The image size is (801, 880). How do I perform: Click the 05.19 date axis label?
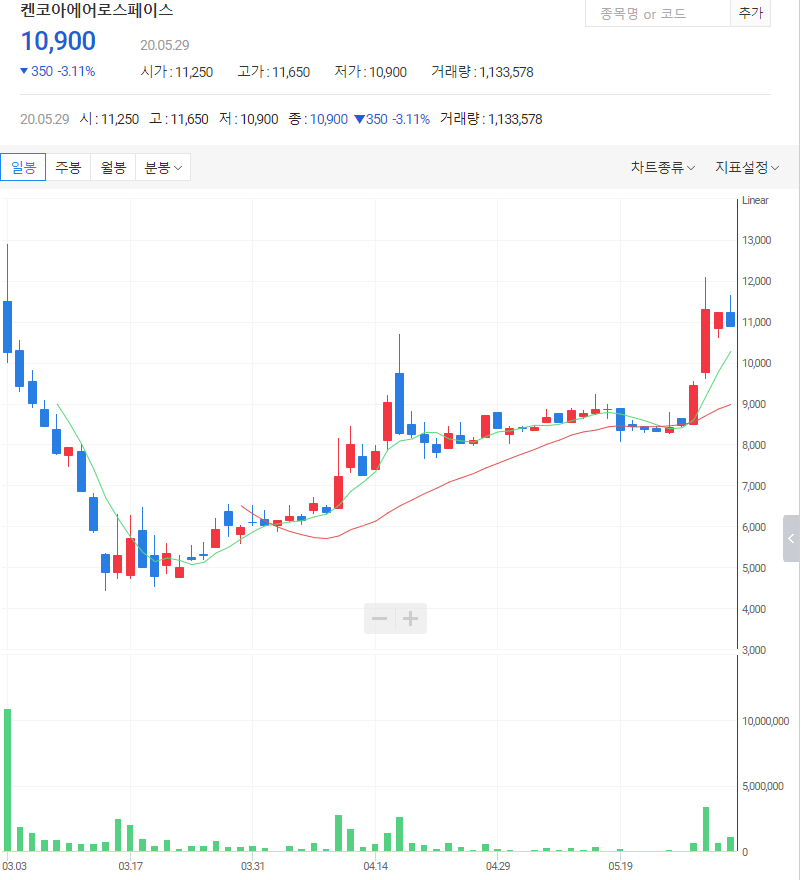tap(620, 866)
